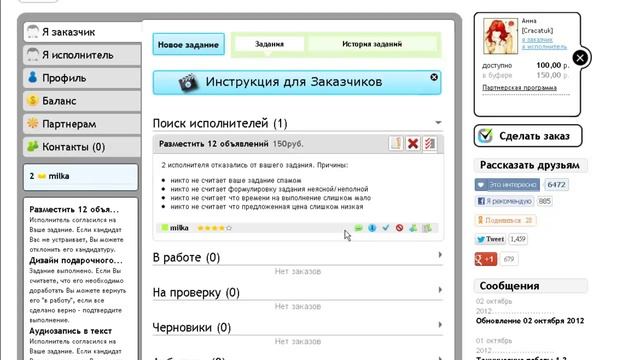Click last green-grey icon in milka row
Screen dimensions: 640x360
[x=427, y=228]
